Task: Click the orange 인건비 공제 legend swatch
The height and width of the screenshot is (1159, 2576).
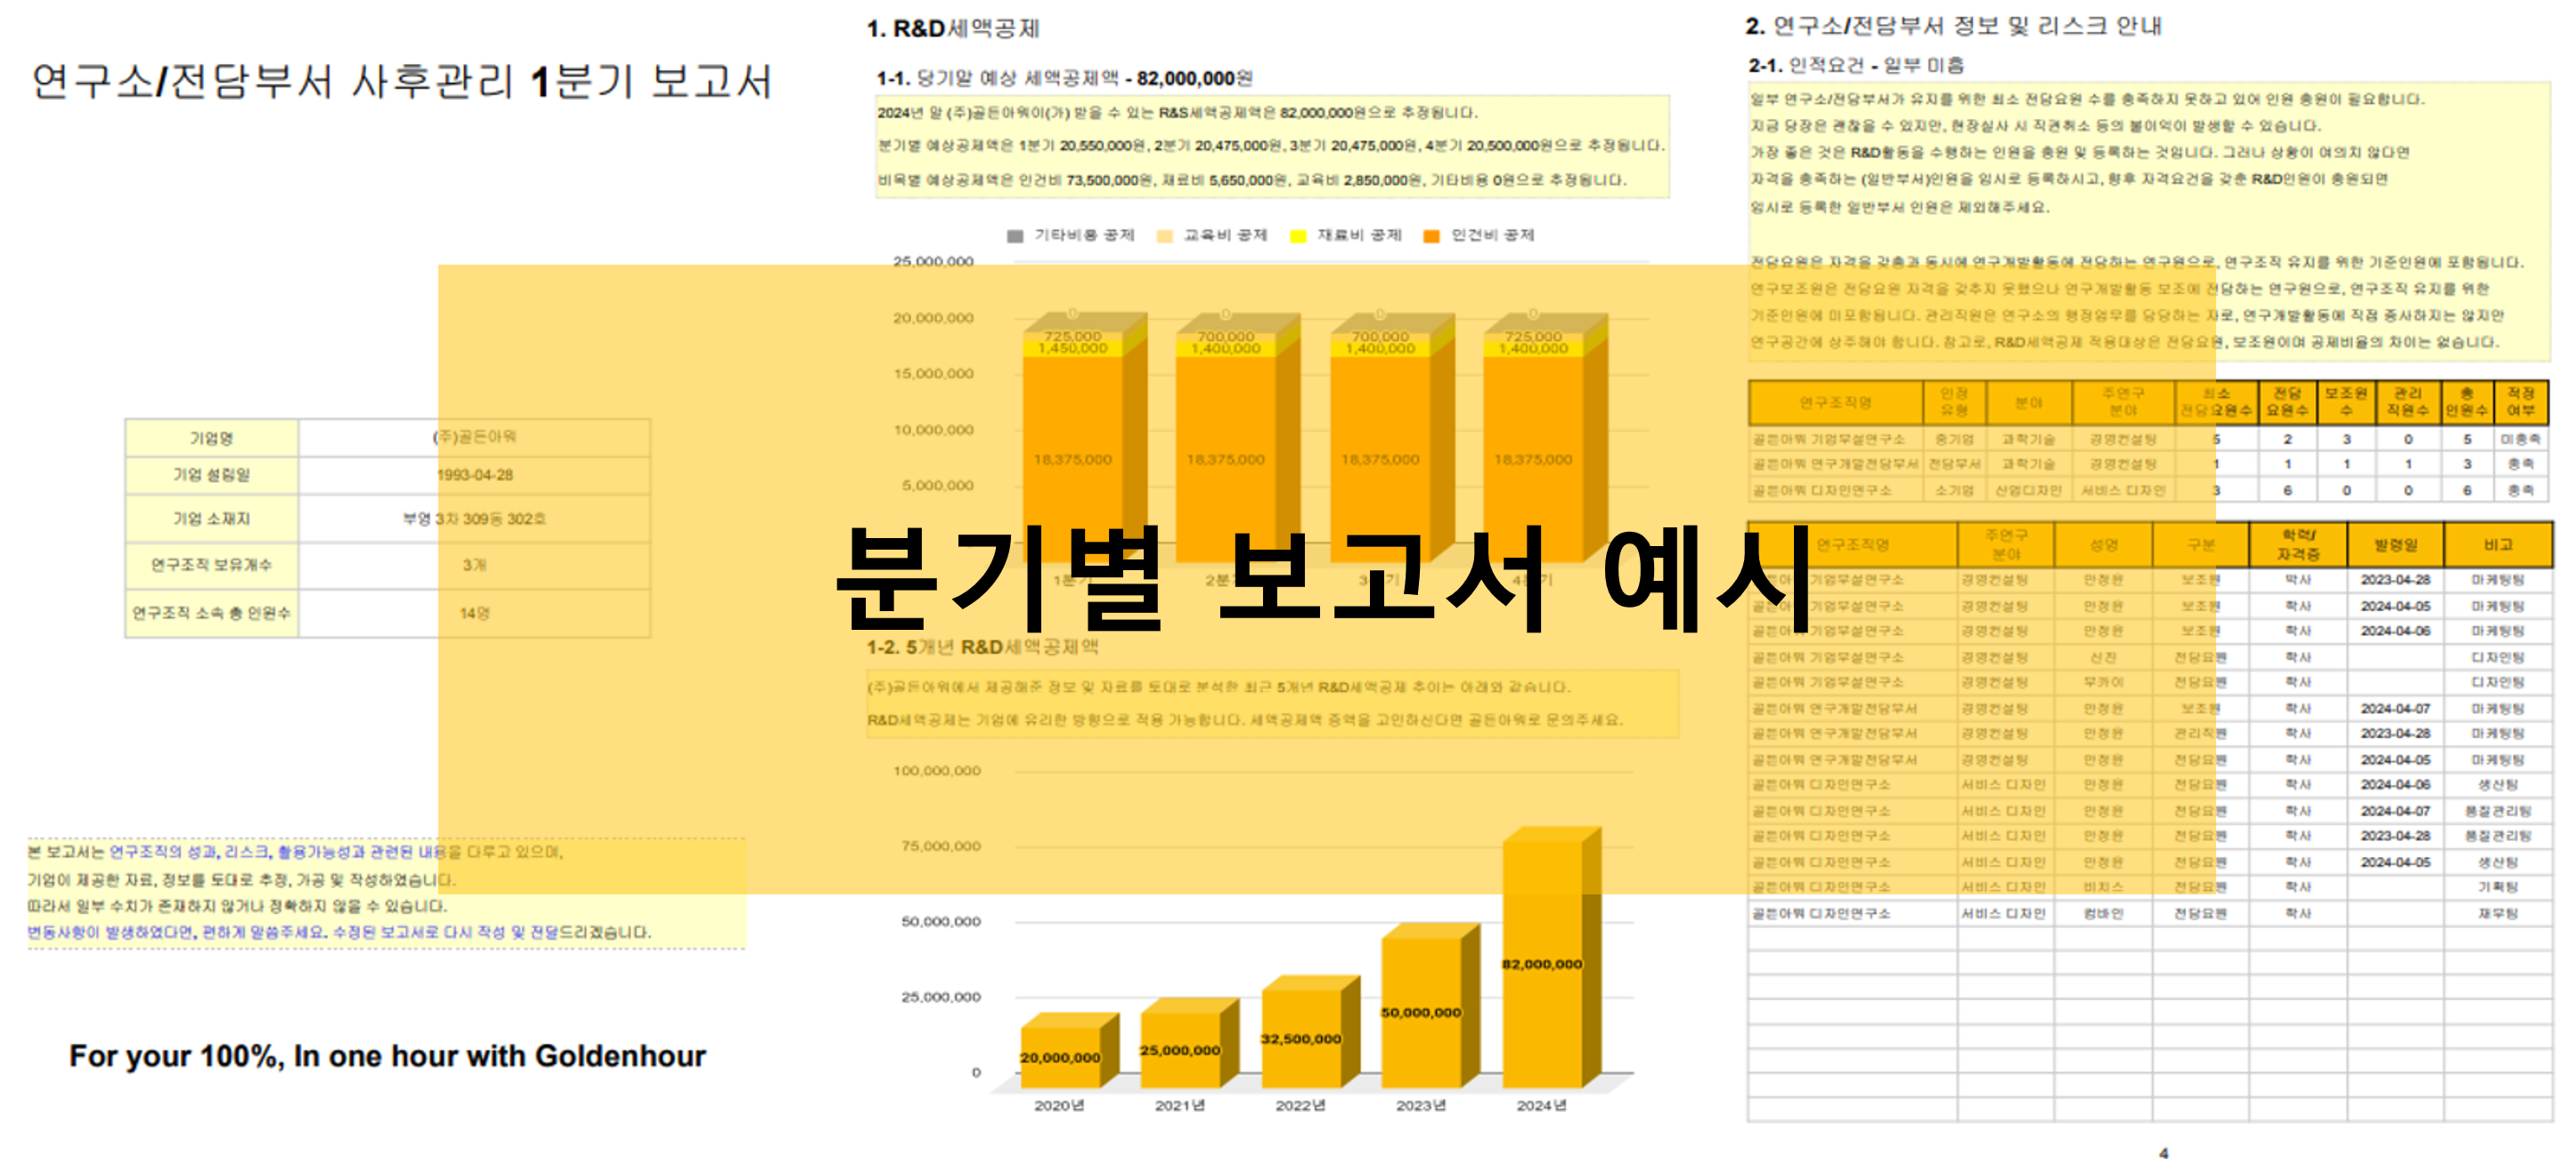Action: click(x=1431, y=236)
